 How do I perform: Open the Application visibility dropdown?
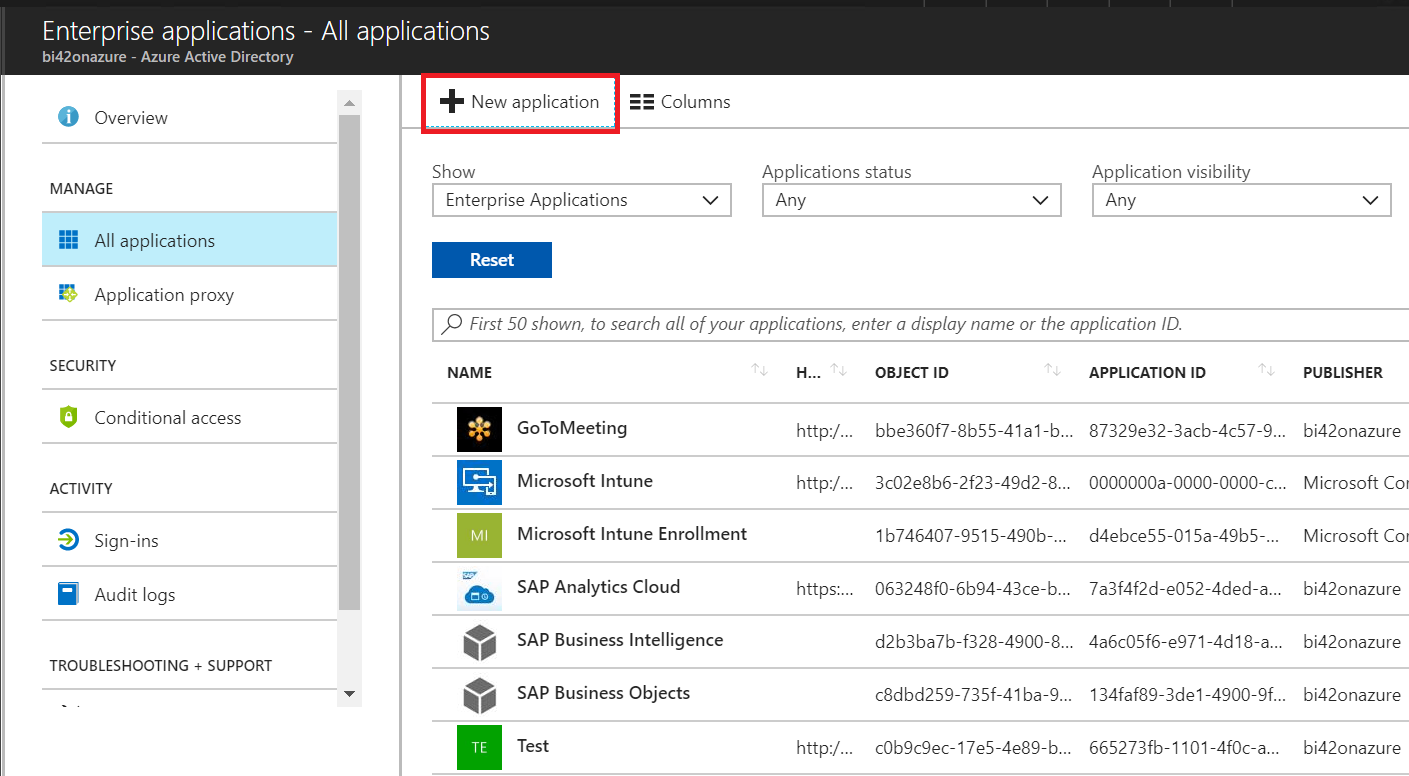tap(1241, 200)
